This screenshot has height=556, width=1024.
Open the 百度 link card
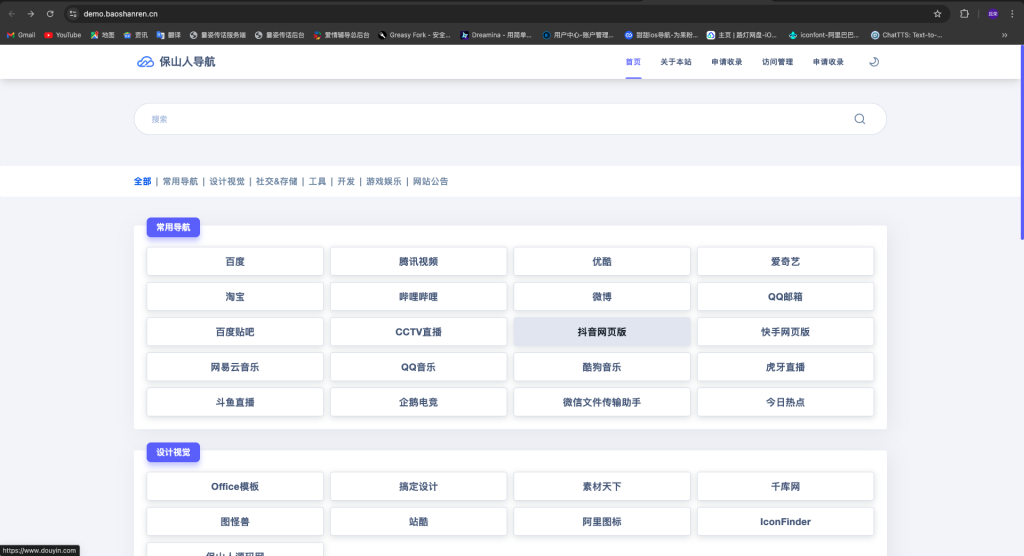235,261
